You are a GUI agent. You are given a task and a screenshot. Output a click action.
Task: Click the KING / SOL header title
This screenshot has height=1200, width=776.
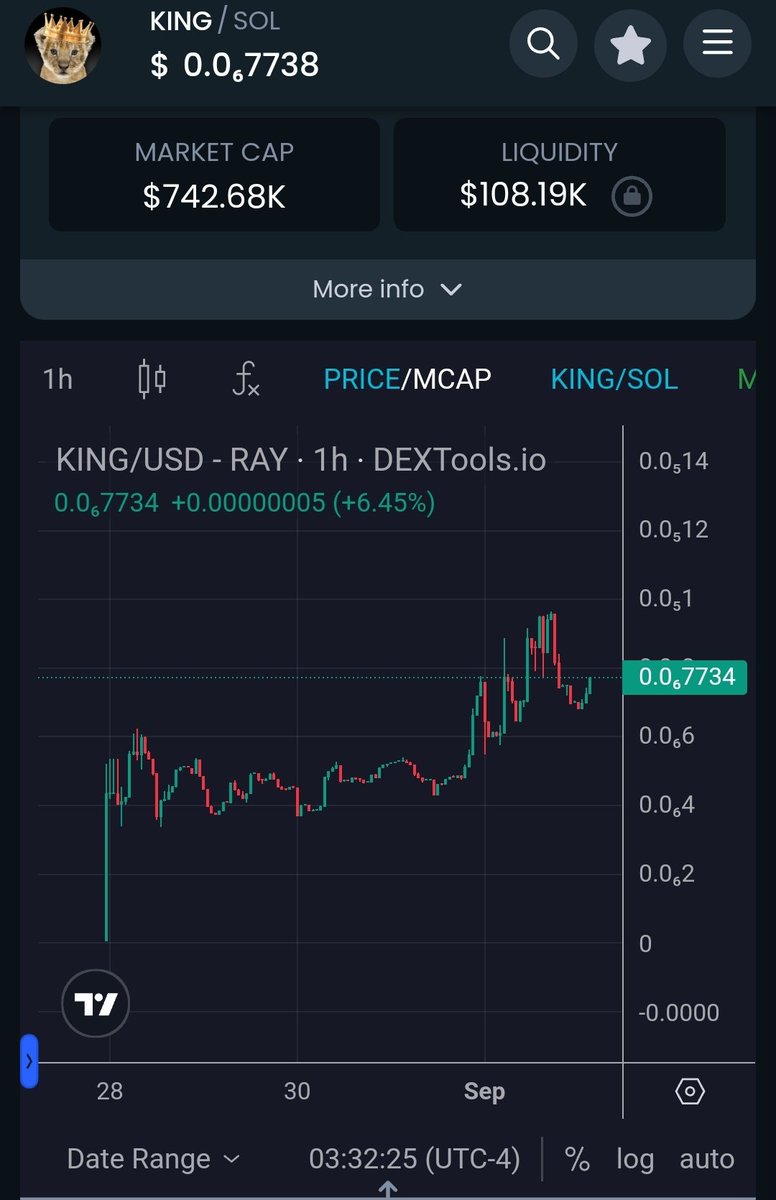[x=215, y=21]
